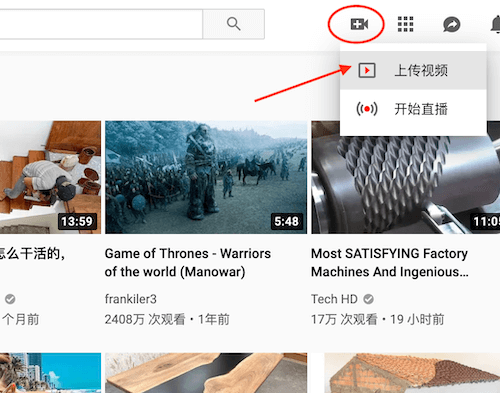The width and height of the screenshot is (500, 393).
Task: Open the Game of Thrones video thumbnail
Action: 206,177
